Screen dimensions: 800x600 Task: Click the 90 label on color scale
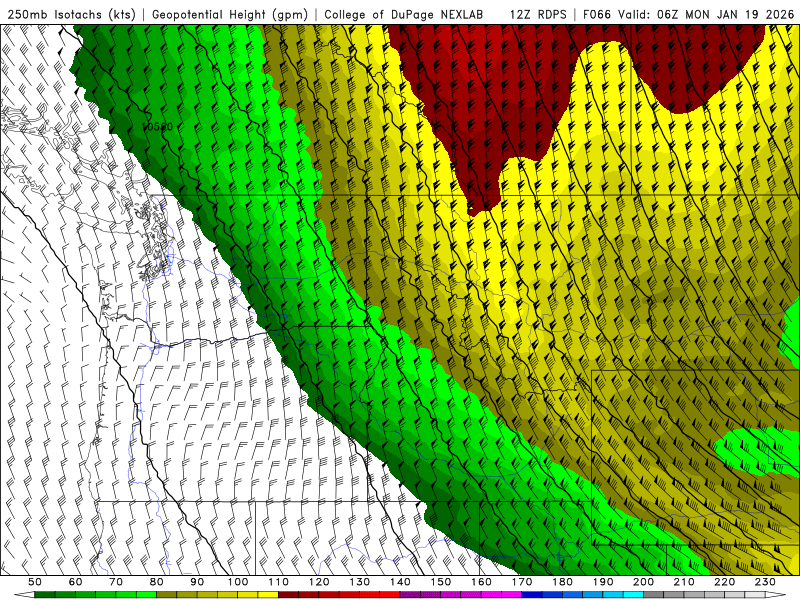[x=197, y=582]
